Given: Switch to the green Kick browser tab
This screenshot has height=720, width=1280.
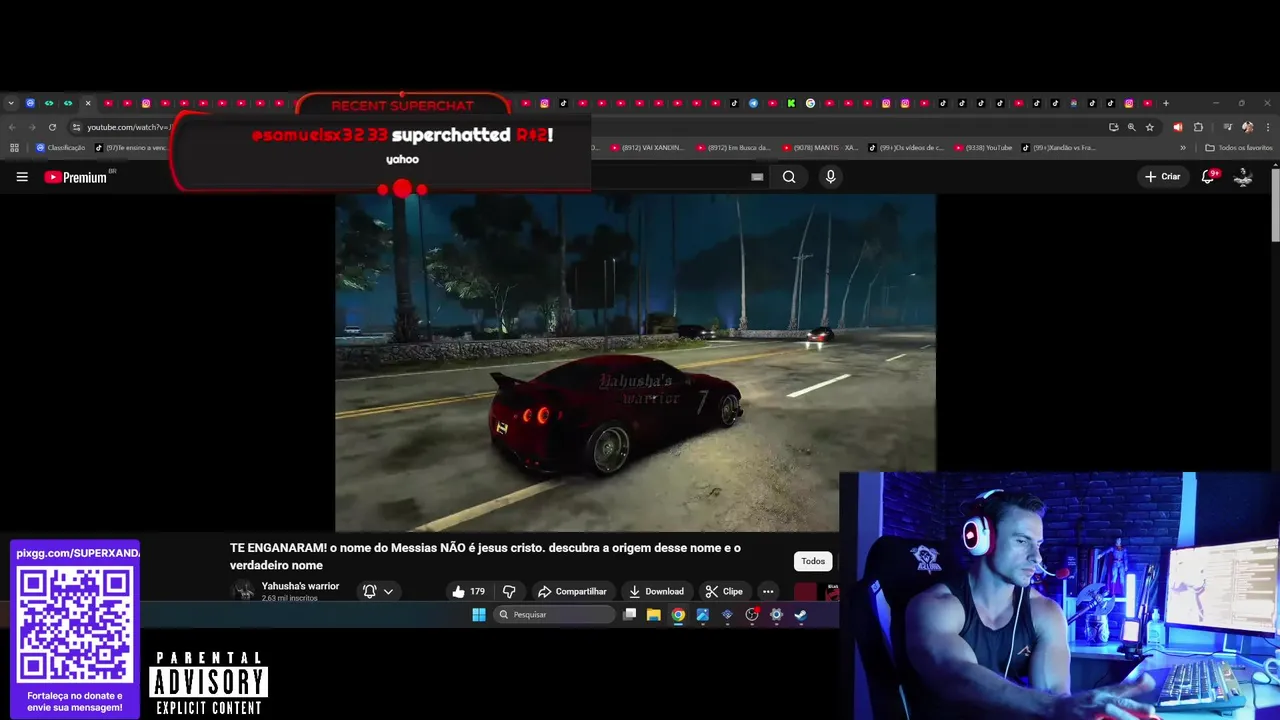Looking at the screenshot, I should 791,103.
